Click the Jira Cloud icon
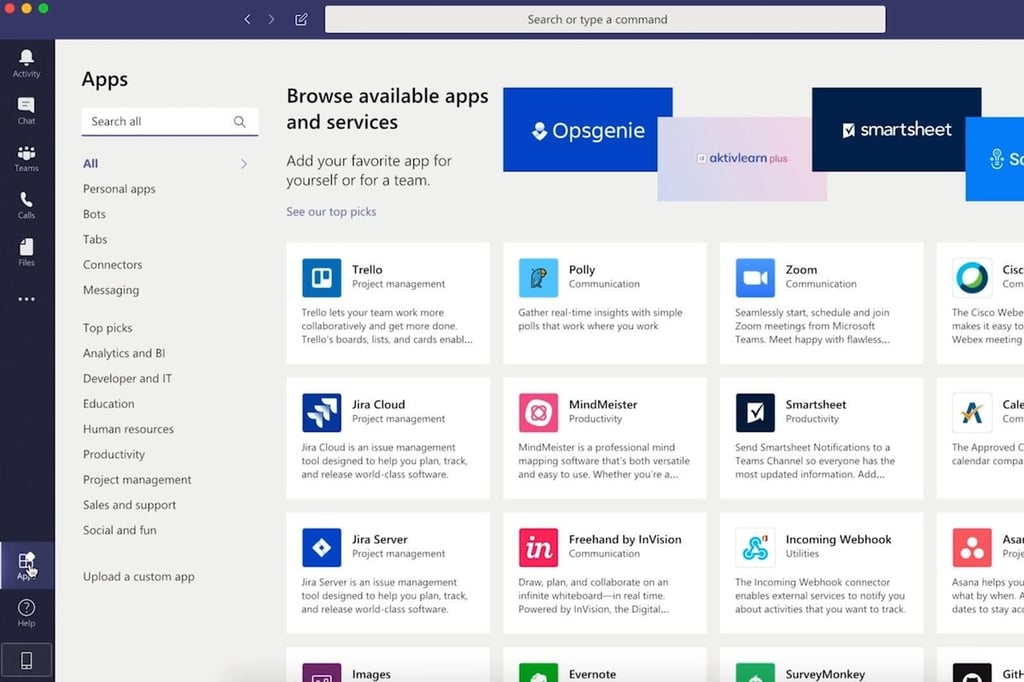Screen dimensions: 1024x682 321,413
